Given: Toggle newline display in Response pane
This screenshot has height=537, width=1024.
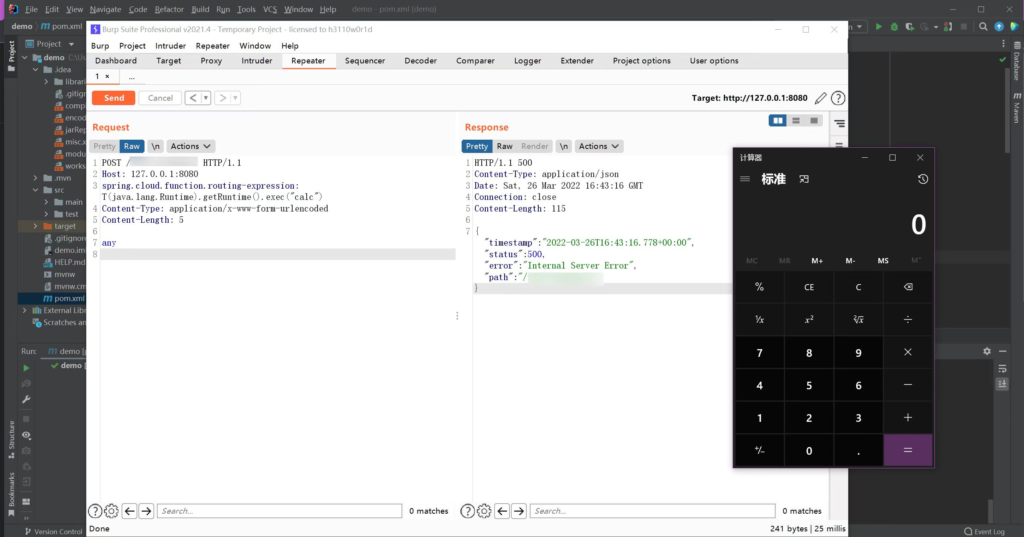Looking at the screenshot, I should pos(564,146).
